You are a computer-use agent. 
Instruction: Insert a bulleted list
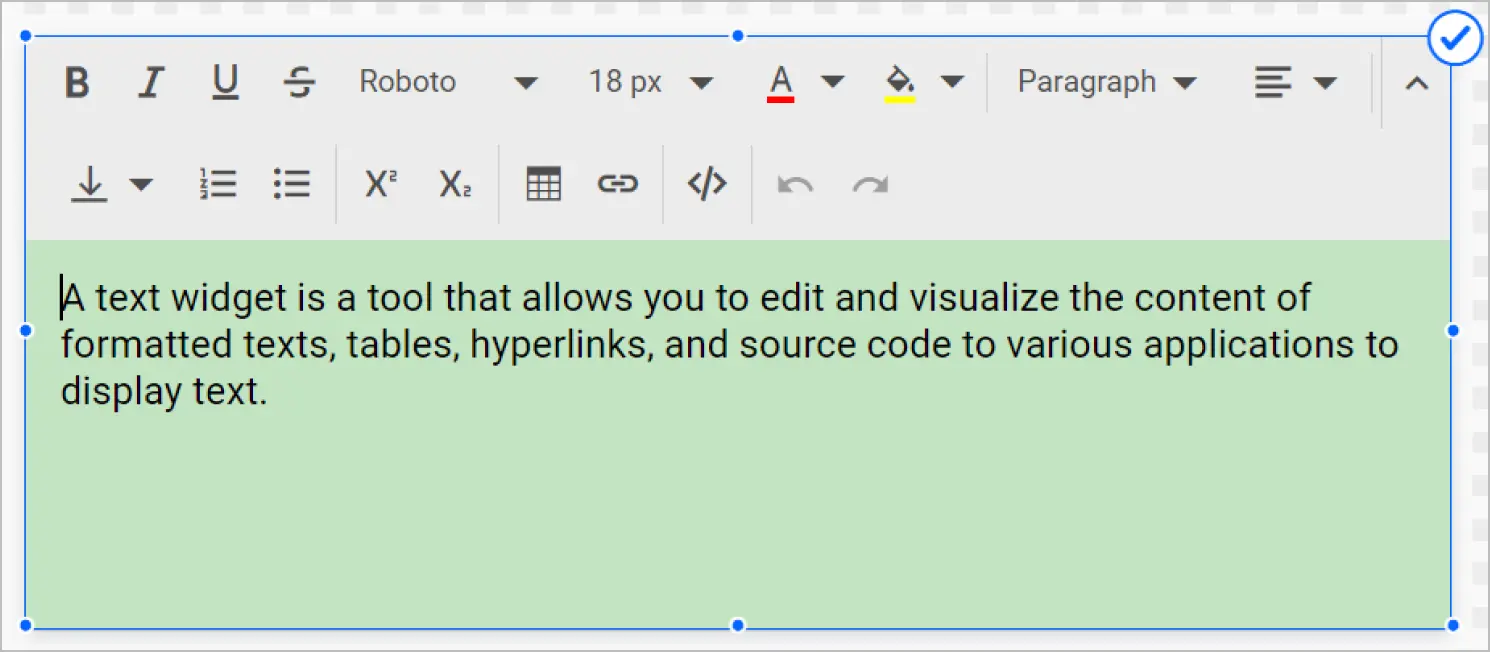click(292, 184)
